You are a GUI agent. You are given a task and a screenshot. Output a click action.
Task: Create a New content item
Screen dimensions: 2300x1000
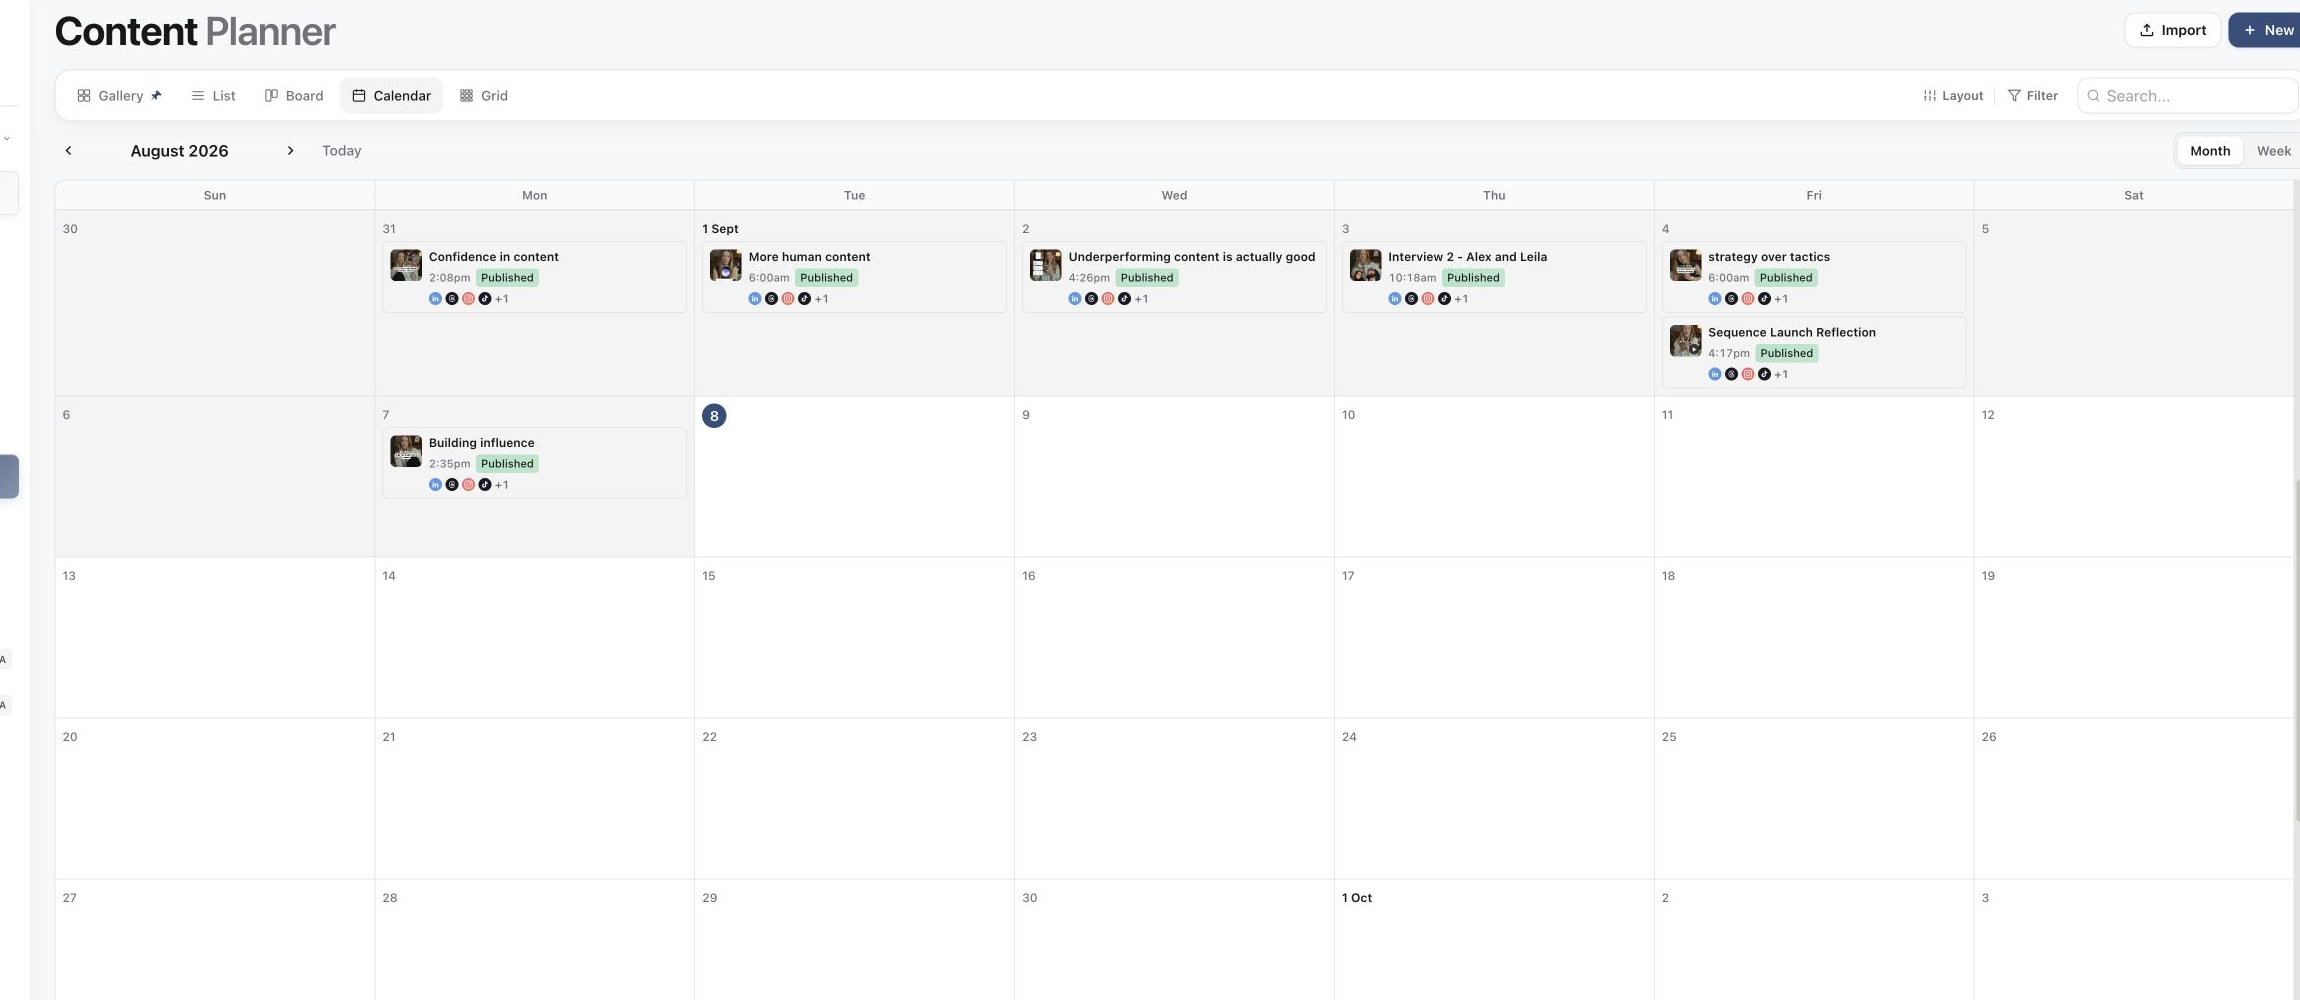point(2267,30)
